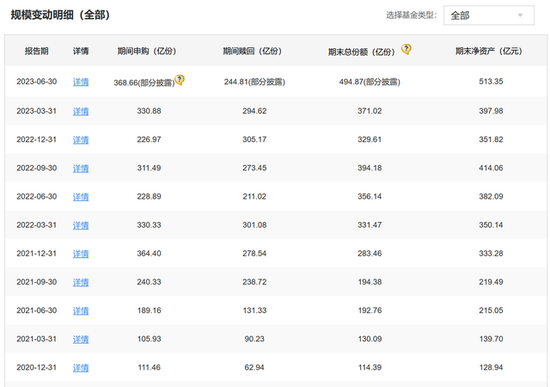
Task: Click the 选择基金类型 label
Action: click(x=411, y=15)
